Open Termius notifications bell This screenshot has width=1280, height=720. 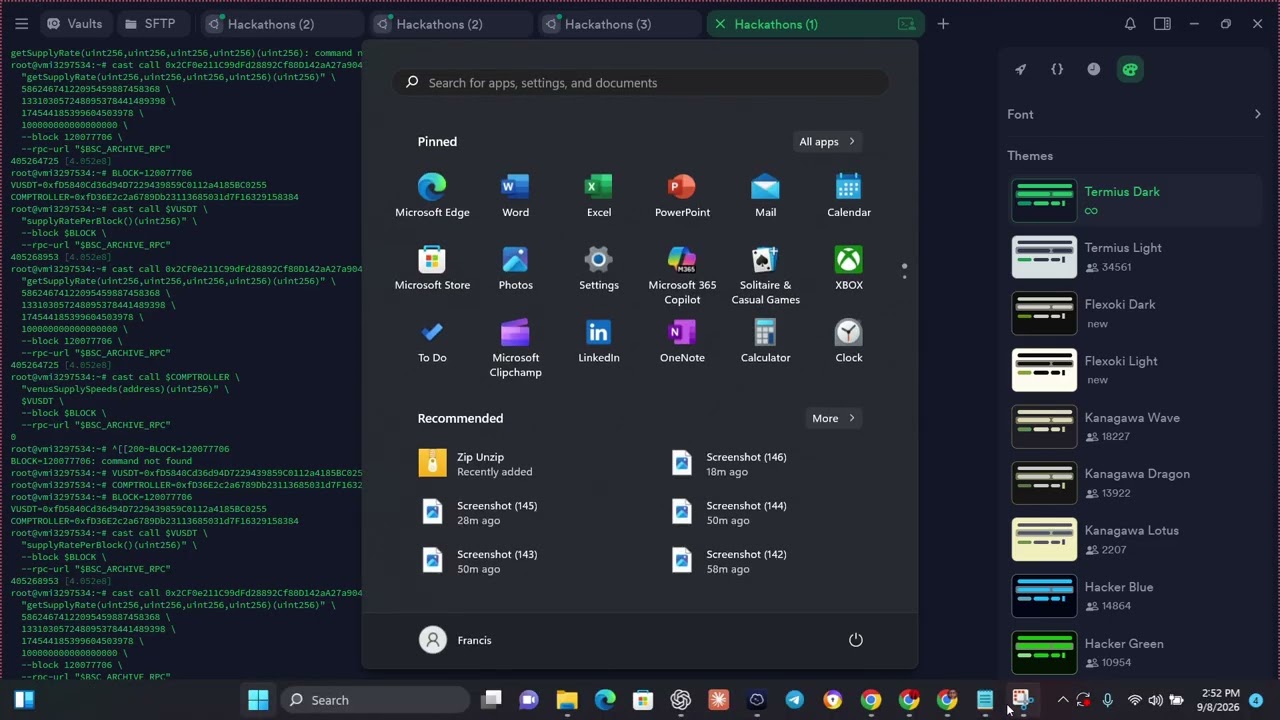1130,24
